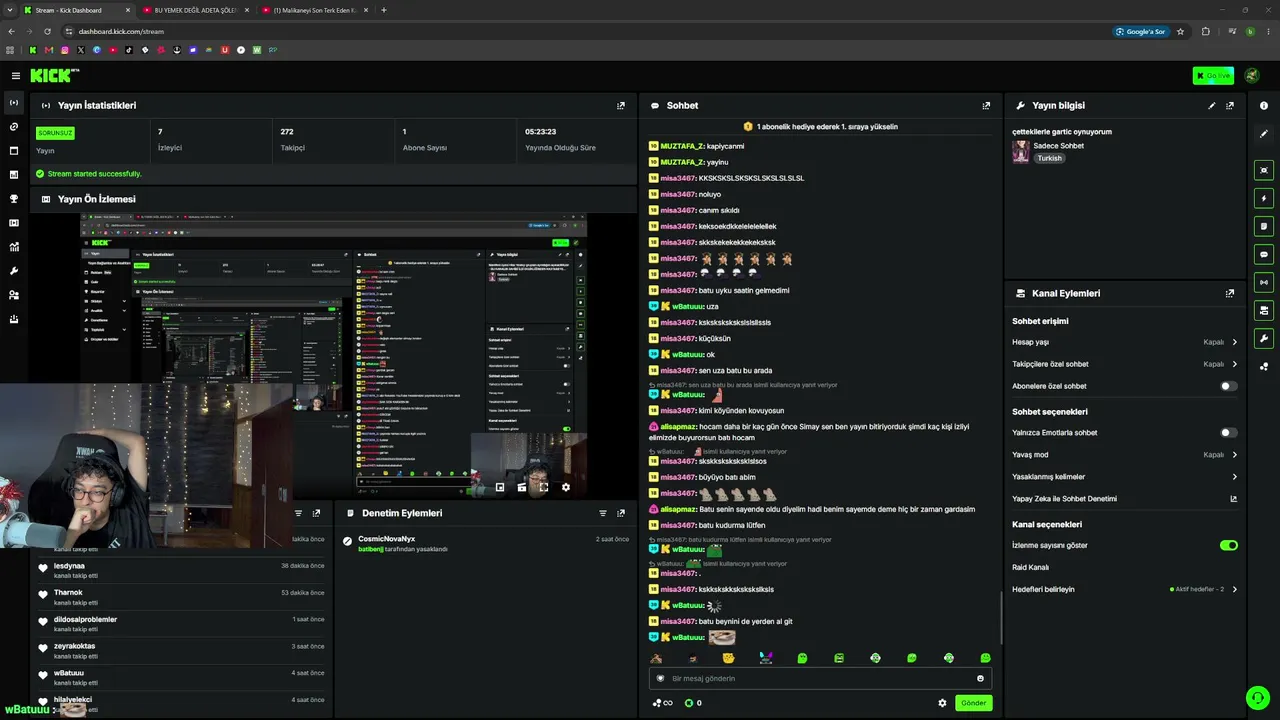Edit stream info with the Yayın bilgisi pencil
Image resolution: width=1280 pixels, height=720 pixels.
(1212, 105)
